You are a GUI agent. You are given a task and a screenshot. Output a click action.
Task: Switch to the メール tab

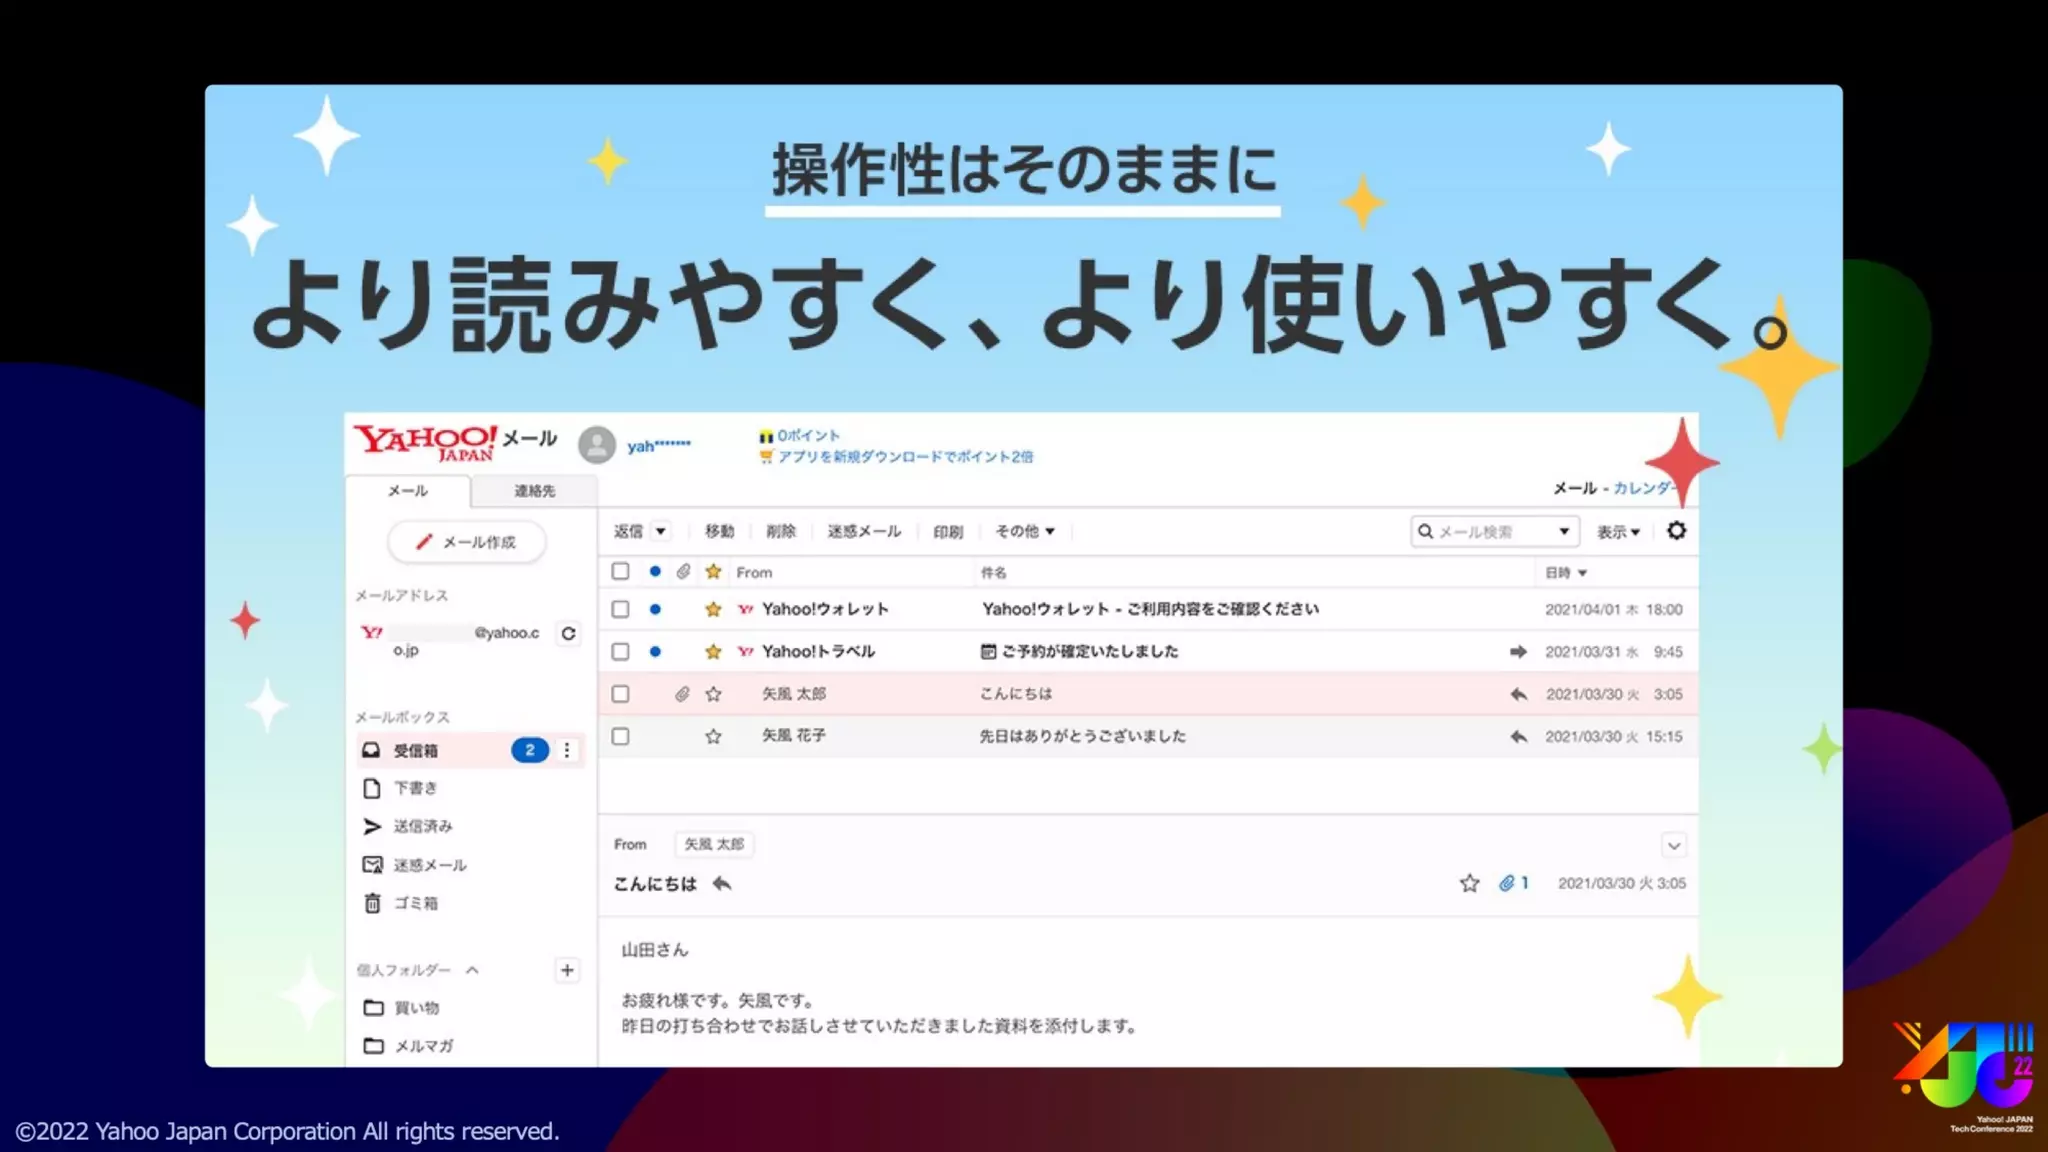[x=408, y=491]
